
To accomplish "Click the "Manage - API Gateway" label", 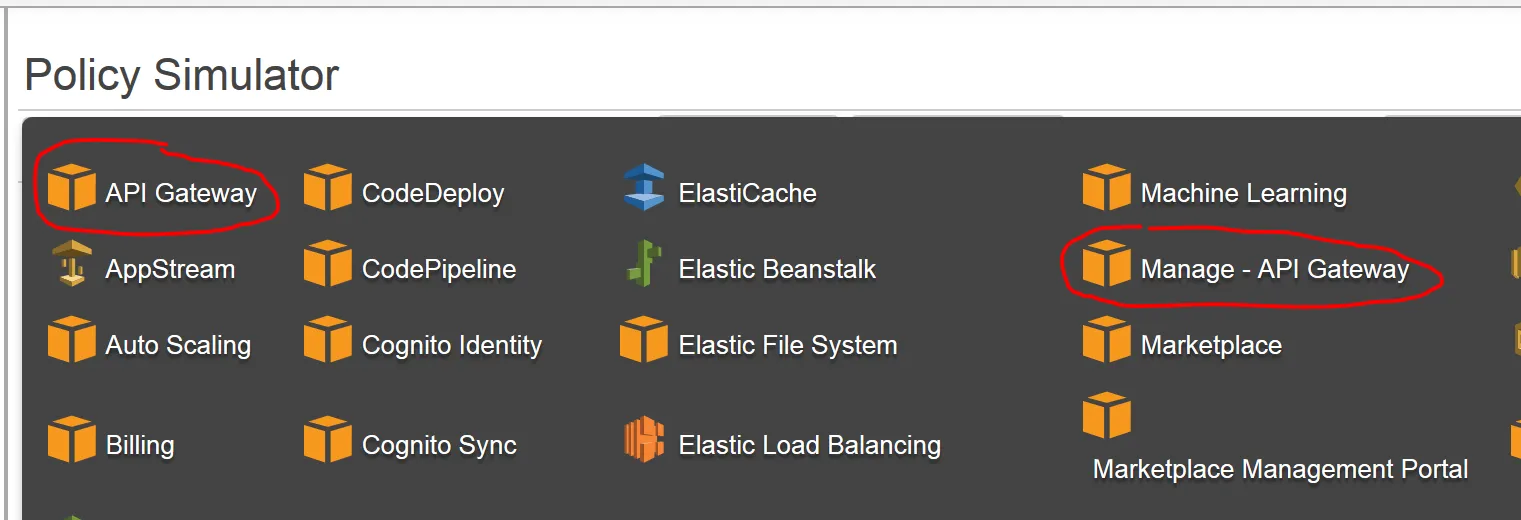I will click(x=1274, y=270).
